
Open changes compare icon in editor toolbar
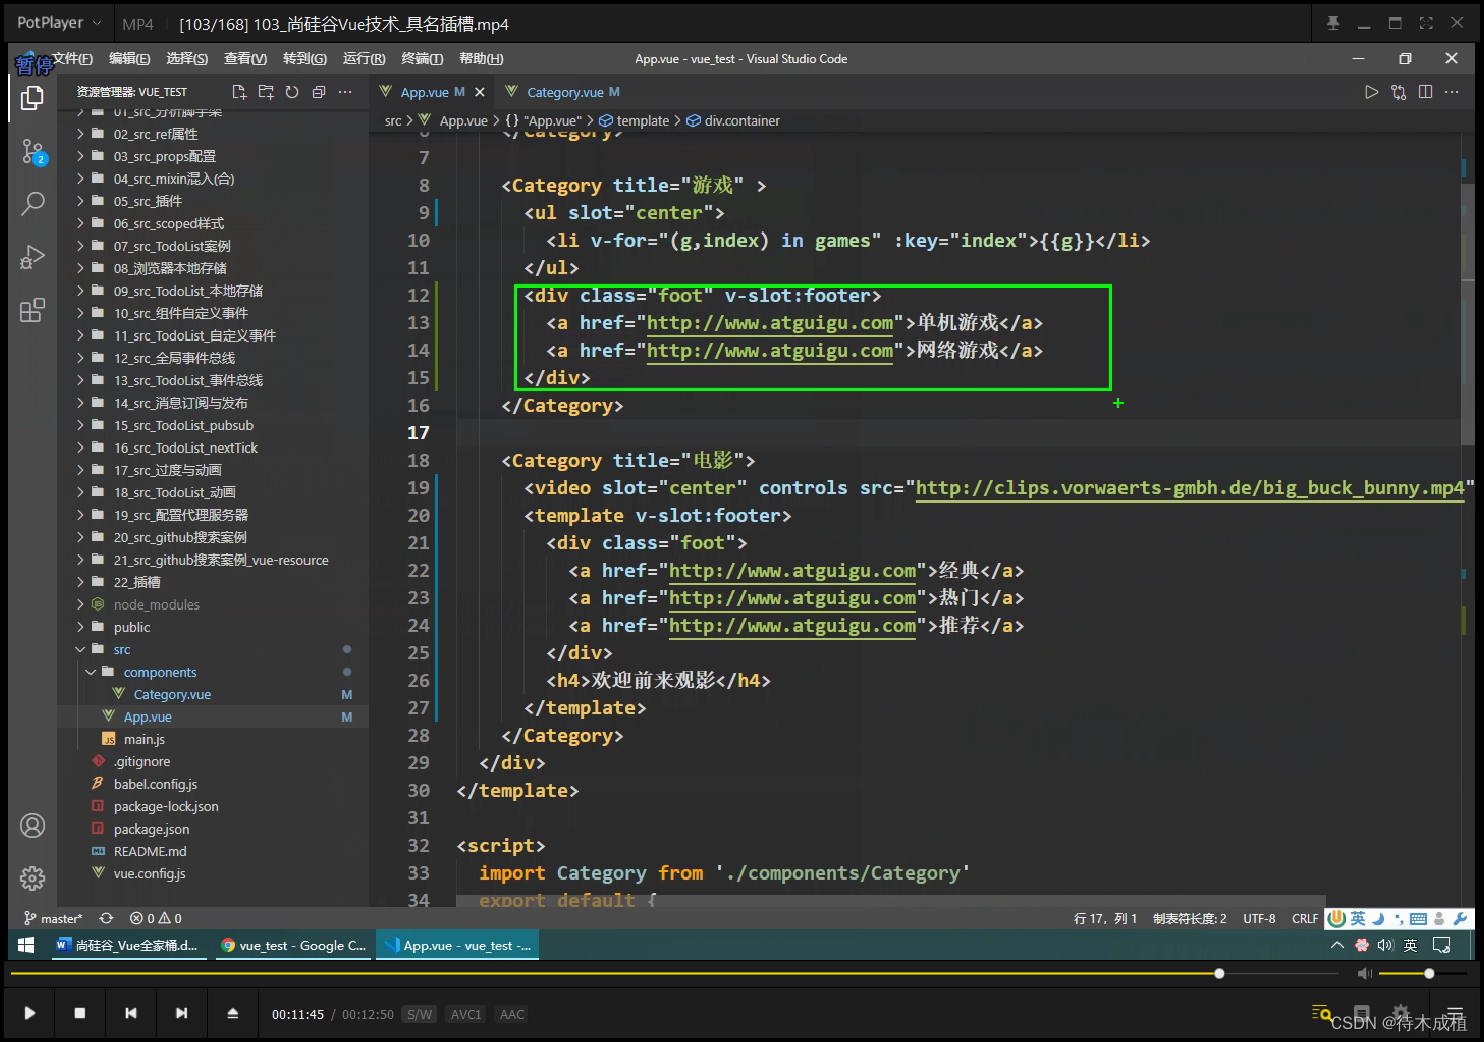[1398, 92]
